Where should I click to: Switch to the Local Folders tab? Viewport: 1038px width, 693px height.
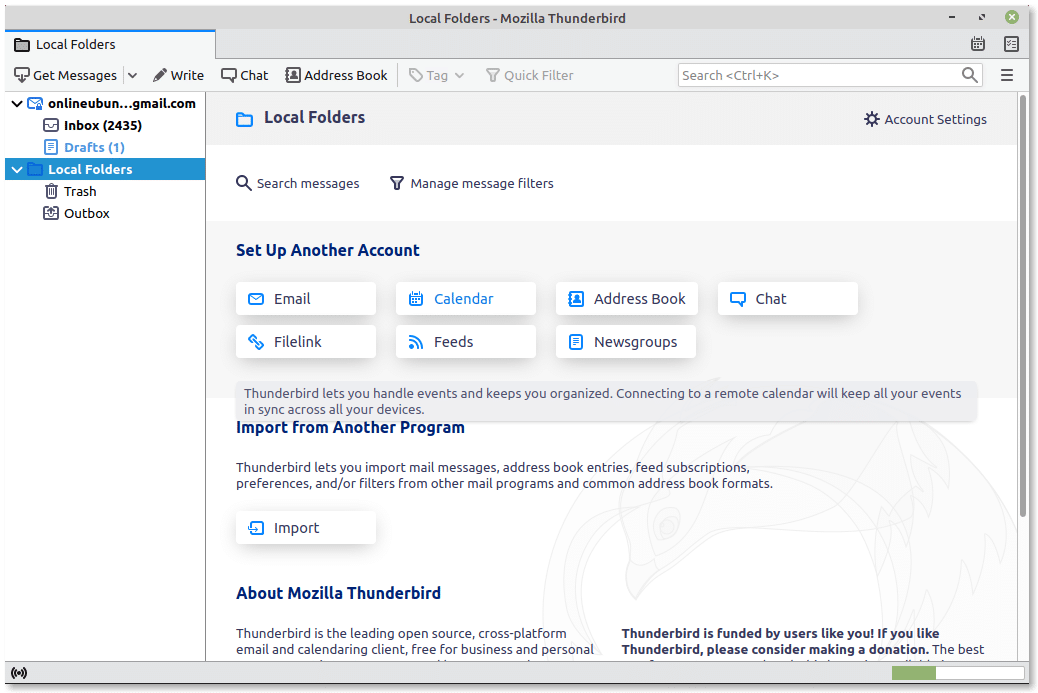tap(75, 44)
